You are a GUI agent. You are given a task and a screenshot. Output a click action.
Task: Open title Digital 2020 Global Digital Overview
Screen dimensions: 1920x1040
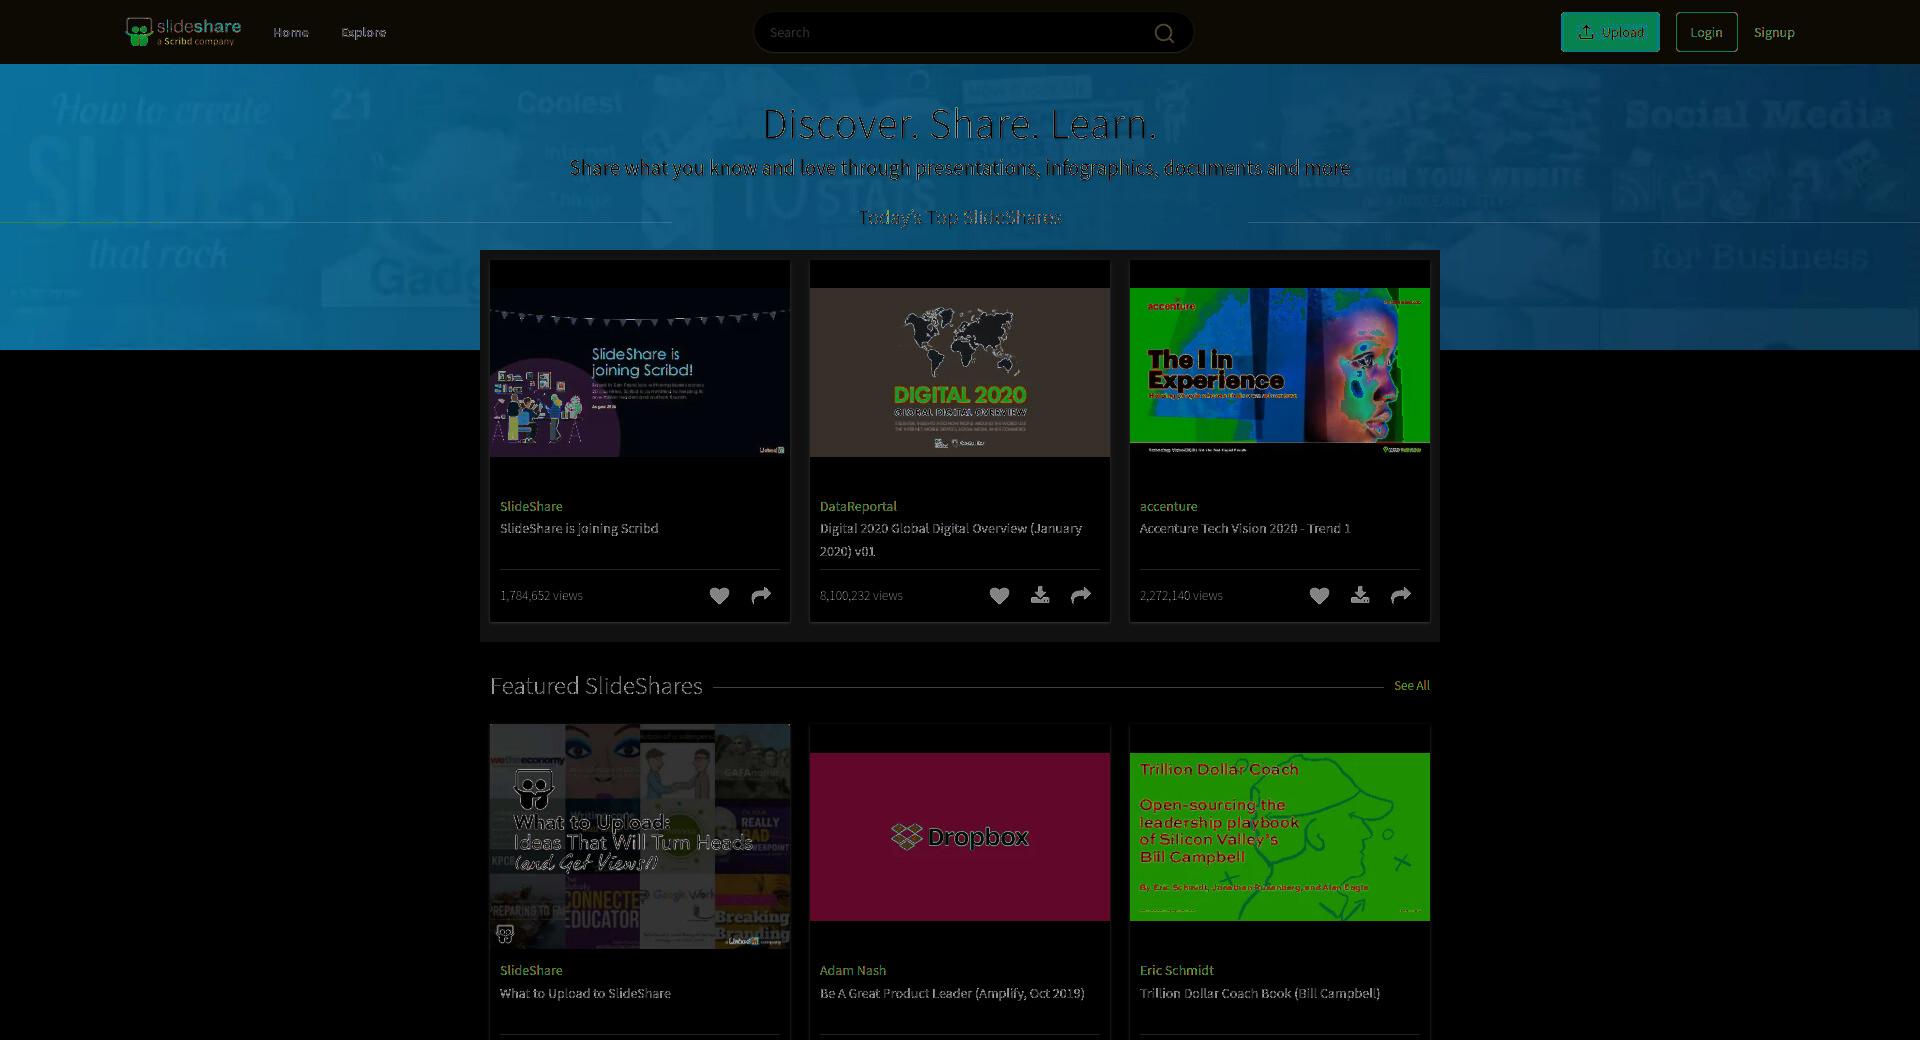pyautogui.click(x=951, y=540)
